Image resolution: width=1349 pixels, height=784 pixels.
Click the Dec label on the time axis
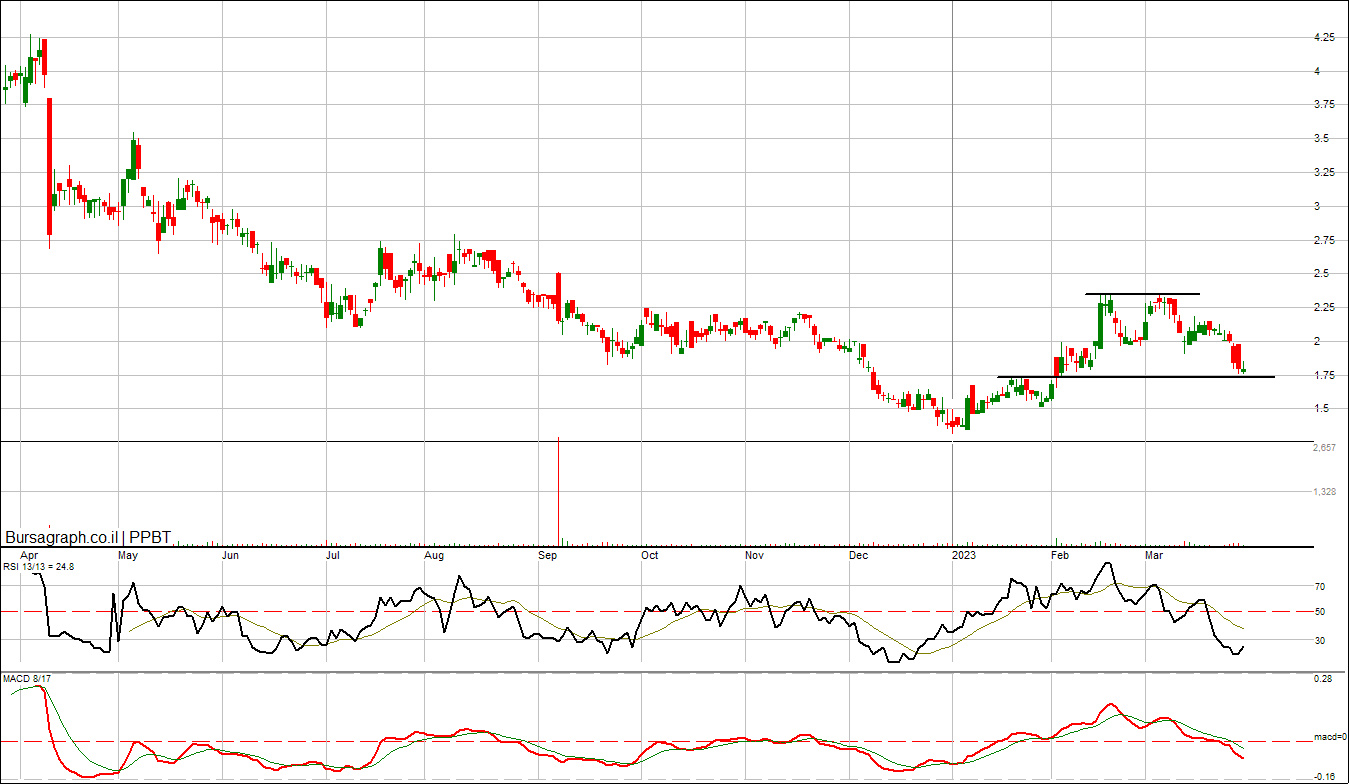pos(858,555)
